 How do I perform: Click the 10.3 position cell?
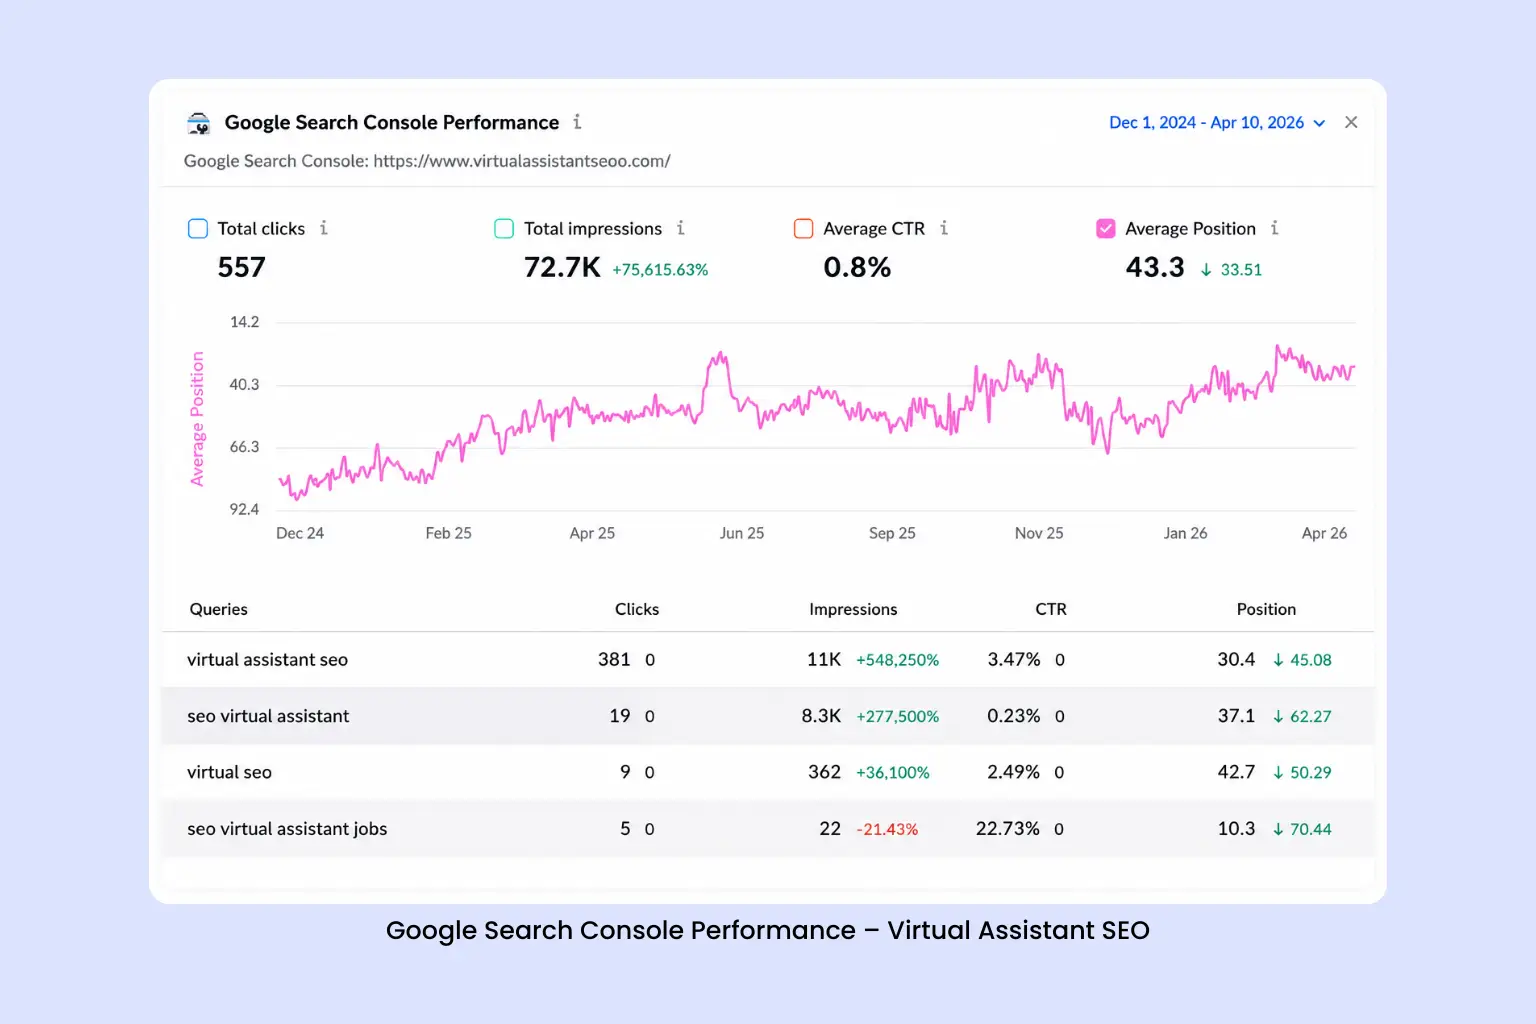1236,829
